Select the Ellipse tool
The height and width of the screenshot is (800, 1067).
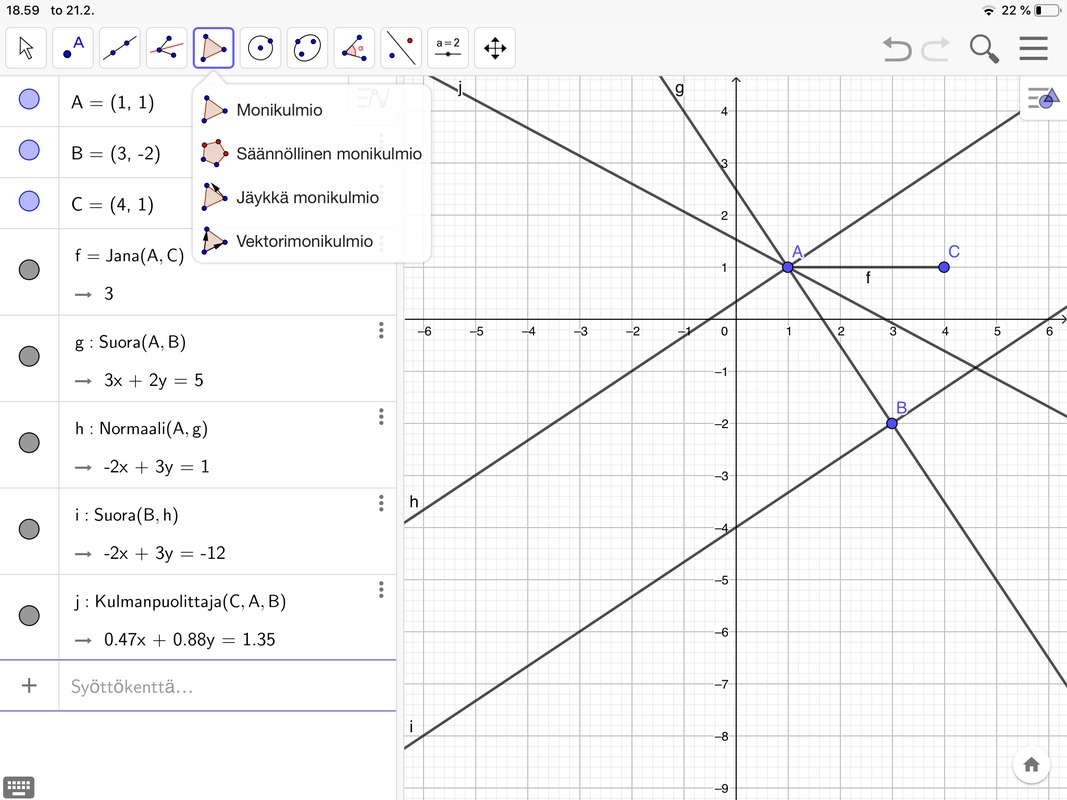pos(308,48)
